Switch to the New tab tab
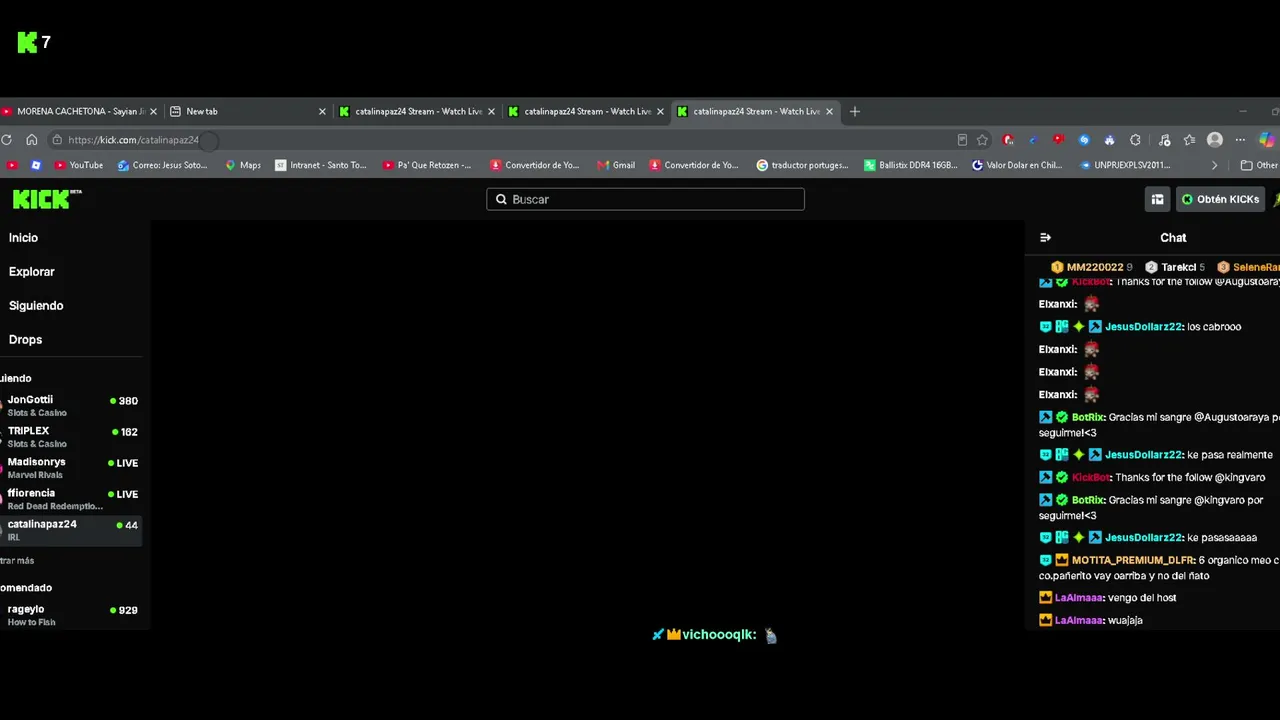The height and width of the screenshot is (720, 1280). [x=248, y=111]
